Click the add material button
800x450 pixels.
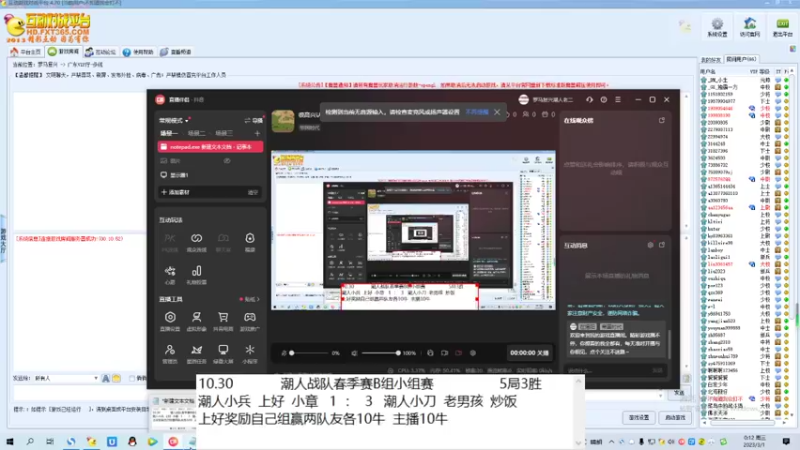point(176,192)
